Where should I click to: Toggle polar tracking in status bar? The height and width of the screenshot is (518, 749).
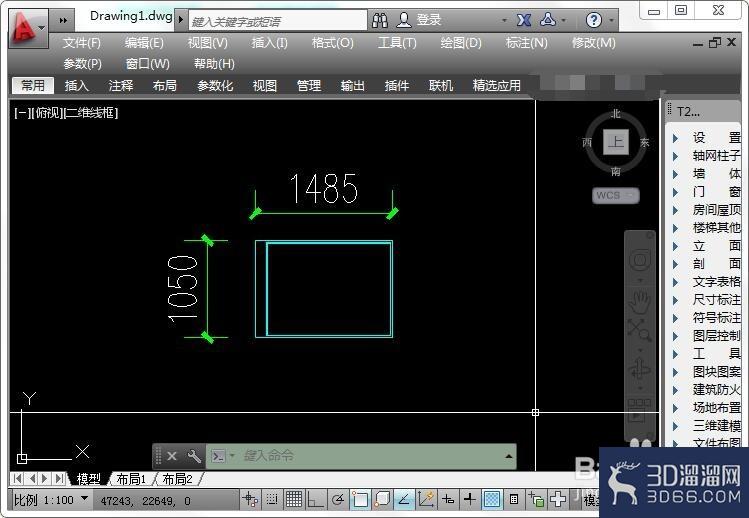click(338, 500)
